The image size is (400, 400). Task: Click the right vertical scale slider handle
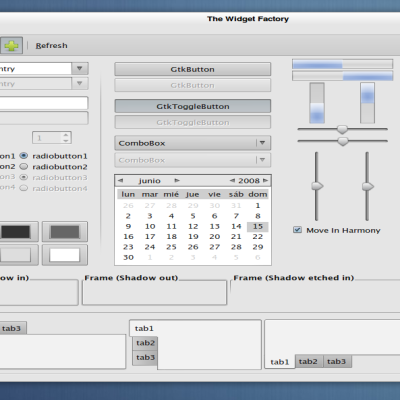pyautogui.click(x=368, y=186)
